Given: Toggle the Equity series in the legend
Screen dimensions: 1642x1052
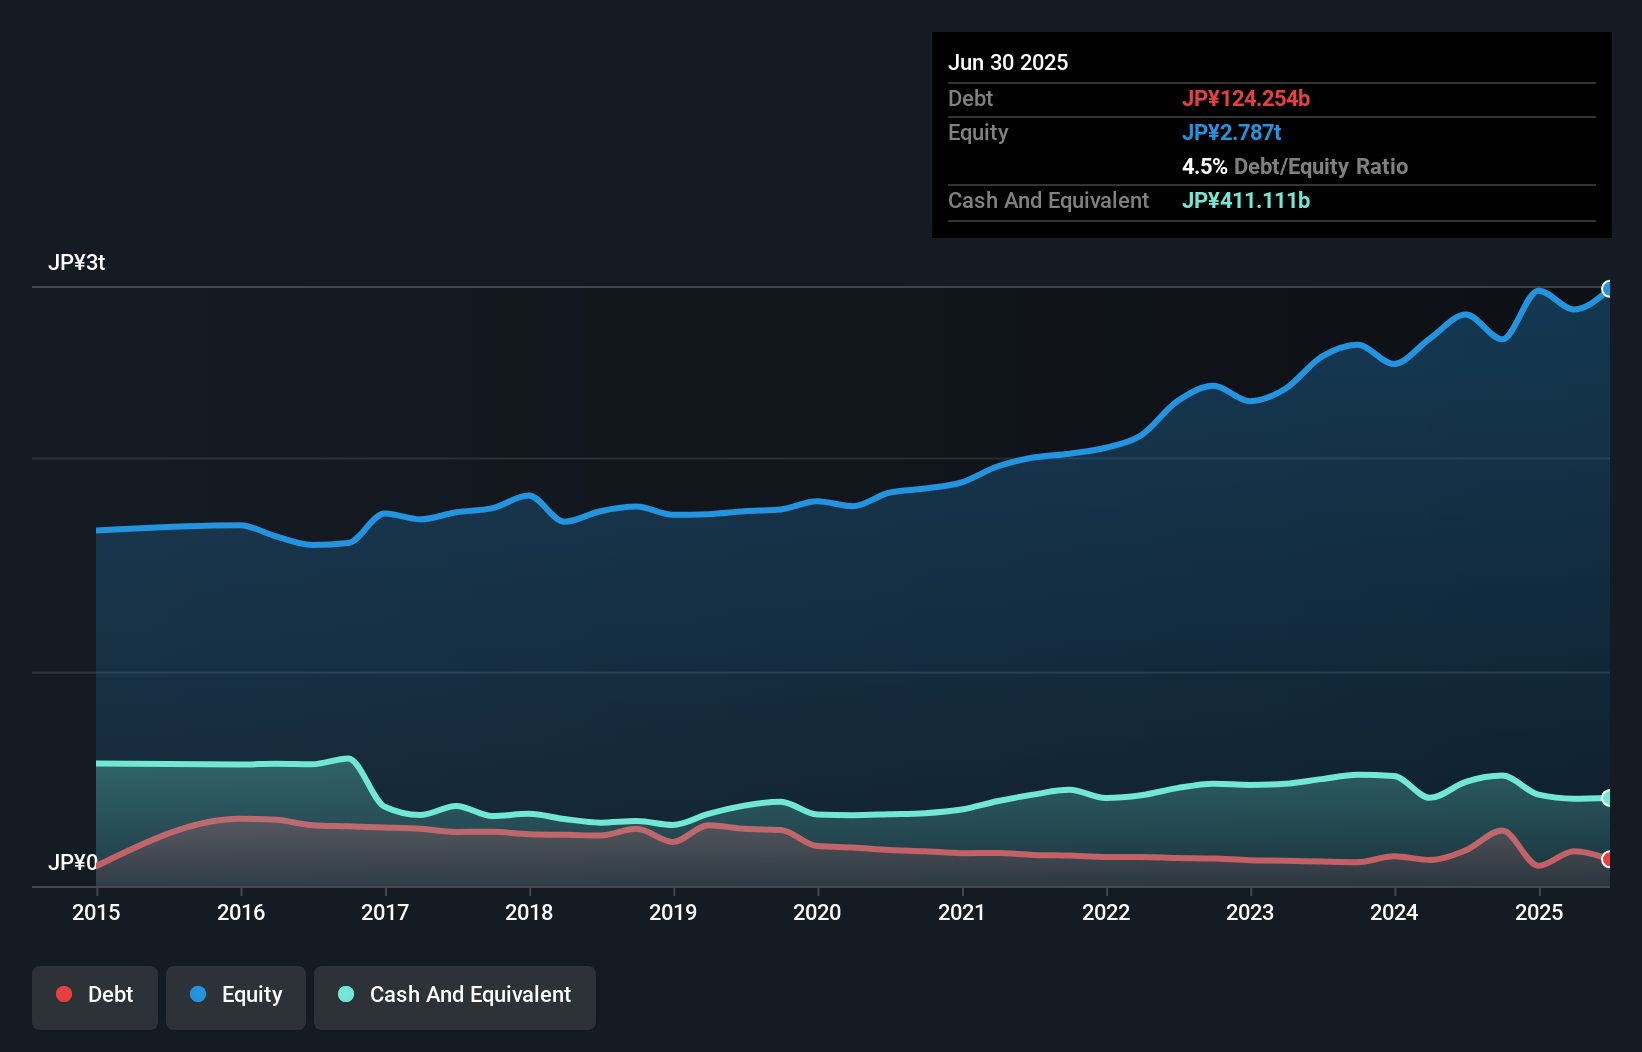Looking at the screenshot, I should 236,995.
